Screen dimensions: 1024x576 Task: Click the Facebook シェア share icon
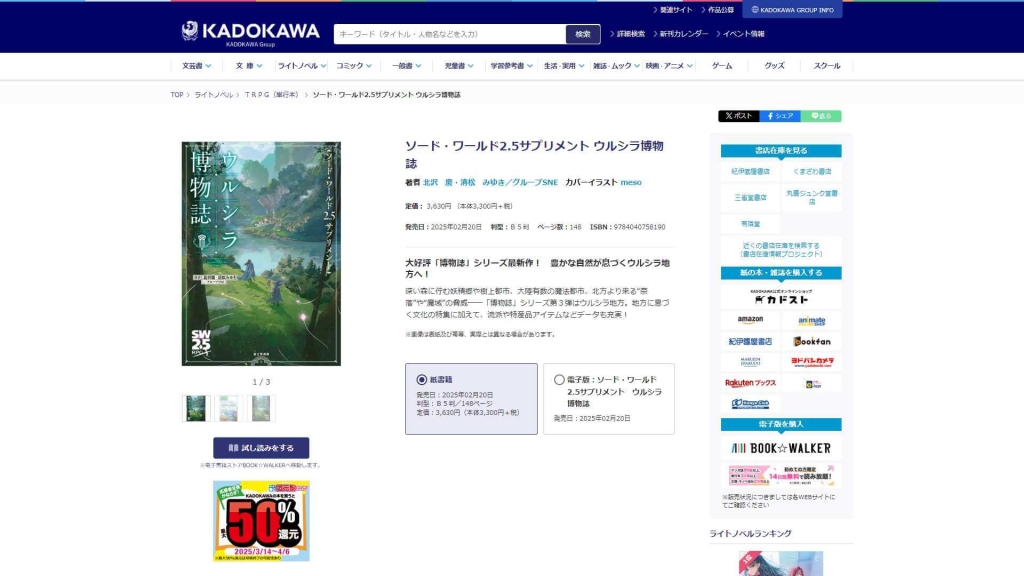coord(778,115)
